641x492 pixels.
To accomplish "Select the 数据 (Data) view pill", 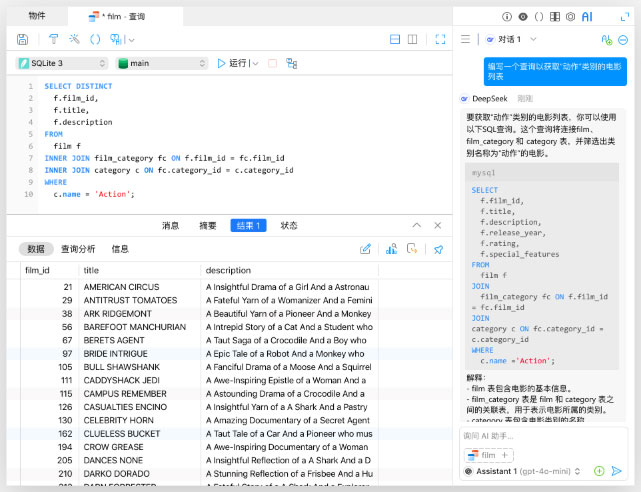I will pyautogui.click(x=36, y=249).
